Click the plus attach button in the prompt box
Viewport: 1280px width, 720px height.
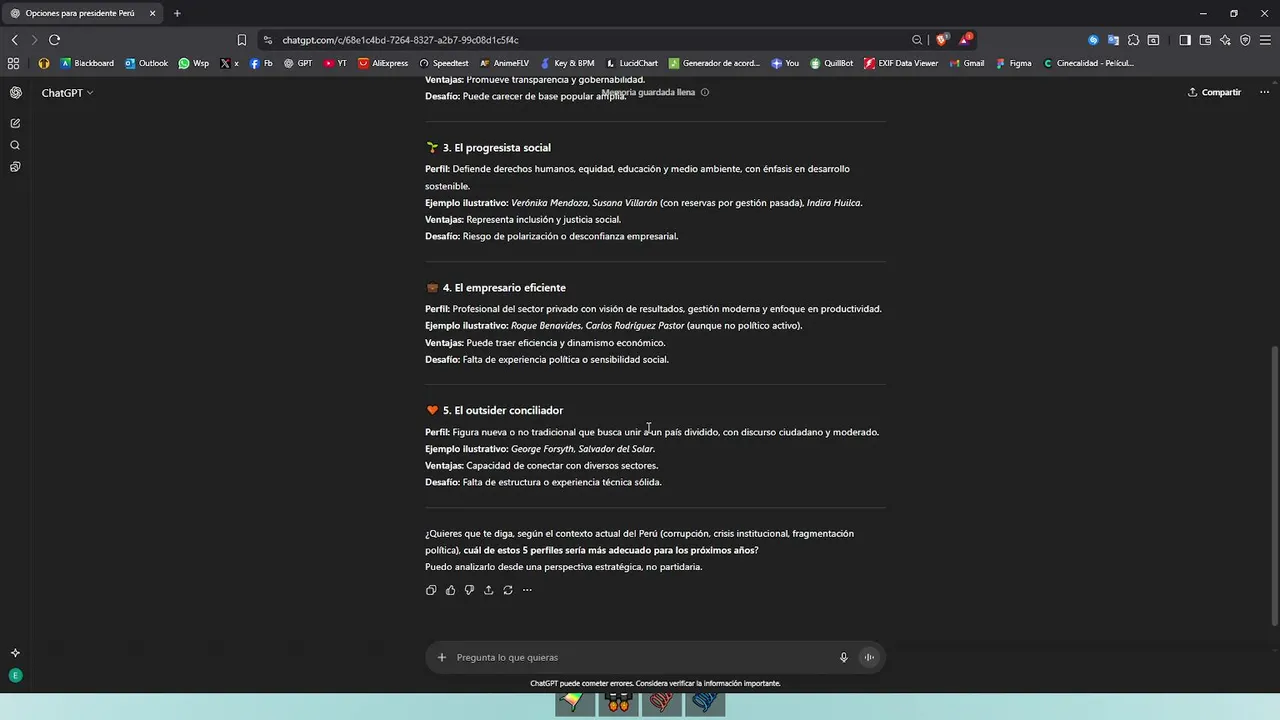tap(442, 657)
